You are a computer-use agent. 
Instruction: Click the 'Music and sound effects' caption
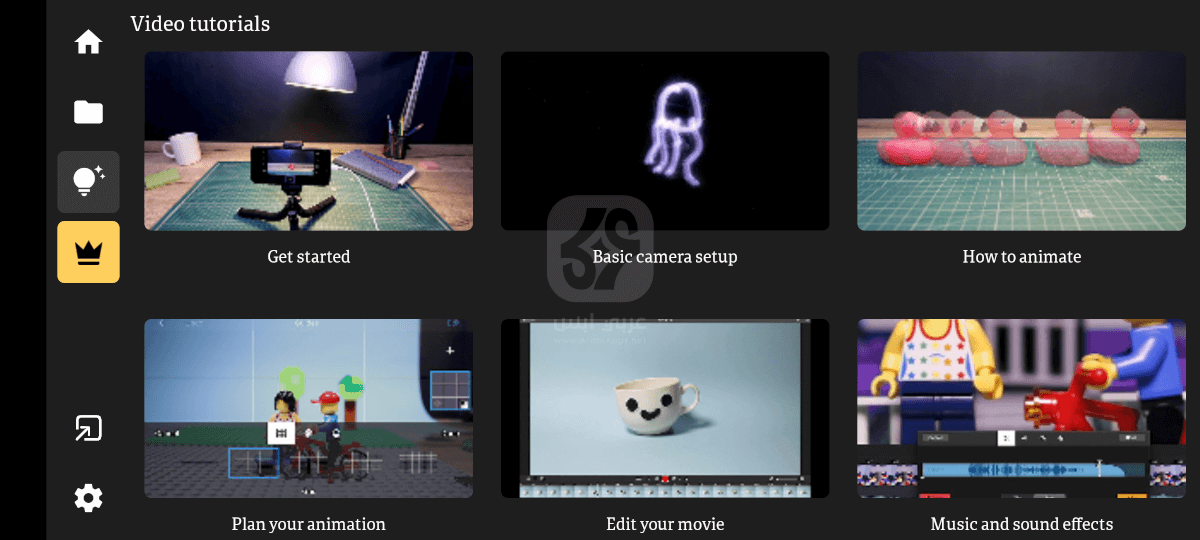tap(1022, 524)
